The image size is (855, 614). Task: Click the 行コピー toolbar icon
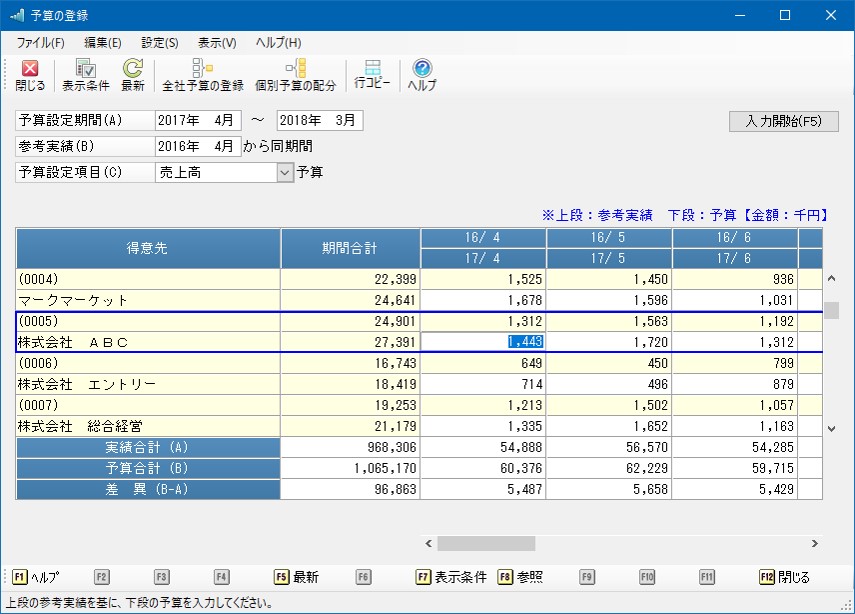point(372,74)
